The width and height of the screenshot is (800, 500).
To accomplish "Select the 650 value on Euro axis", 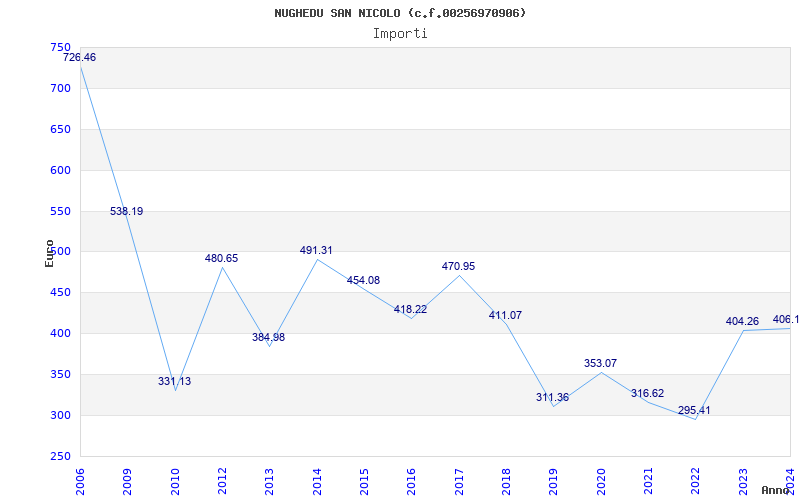I will 61,129.
